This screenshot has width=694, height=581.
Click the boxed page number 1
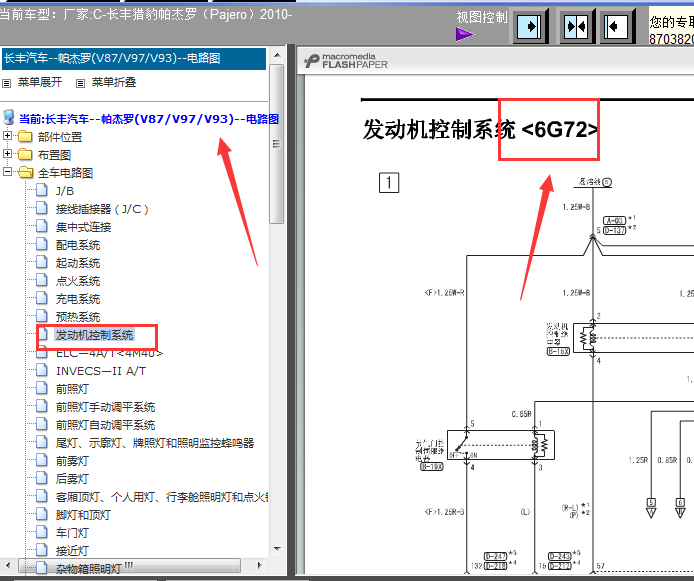[389, 182]
